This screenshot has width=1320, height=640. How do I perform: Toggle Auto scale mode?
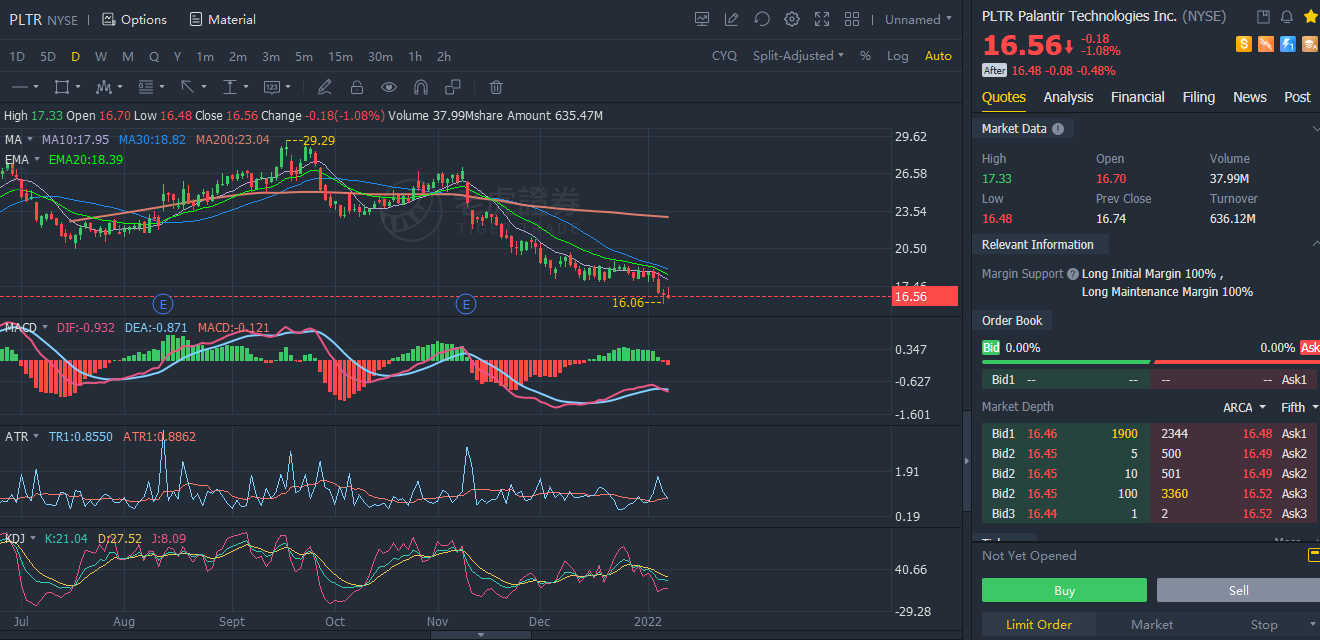(938, 56)
